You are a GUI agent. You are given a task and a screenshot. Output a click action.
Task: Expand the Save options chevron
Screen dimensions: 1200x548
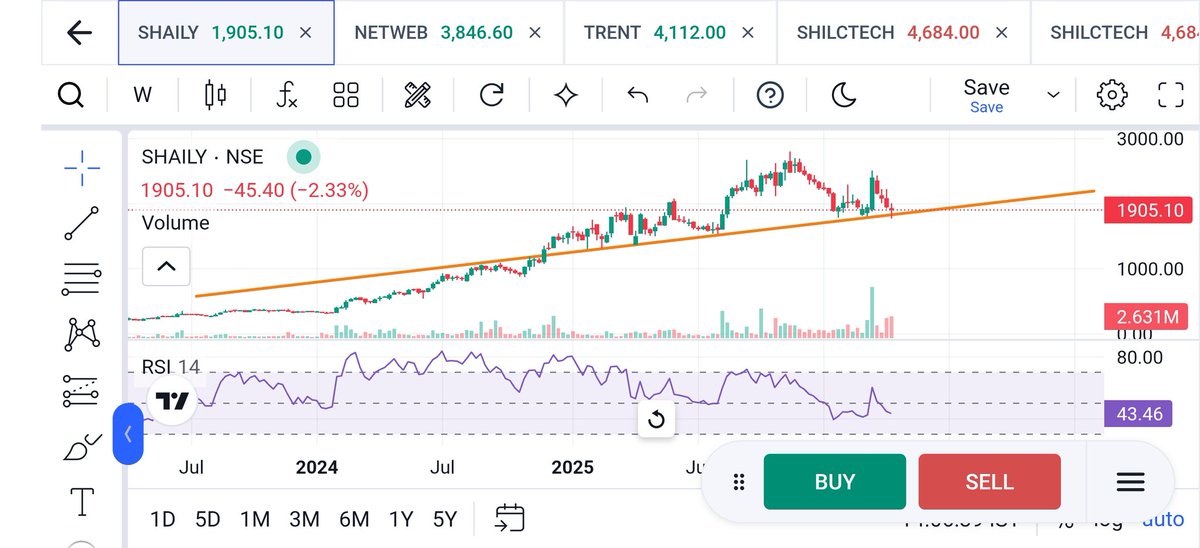pyautogui.click(x=1053, y=95)
